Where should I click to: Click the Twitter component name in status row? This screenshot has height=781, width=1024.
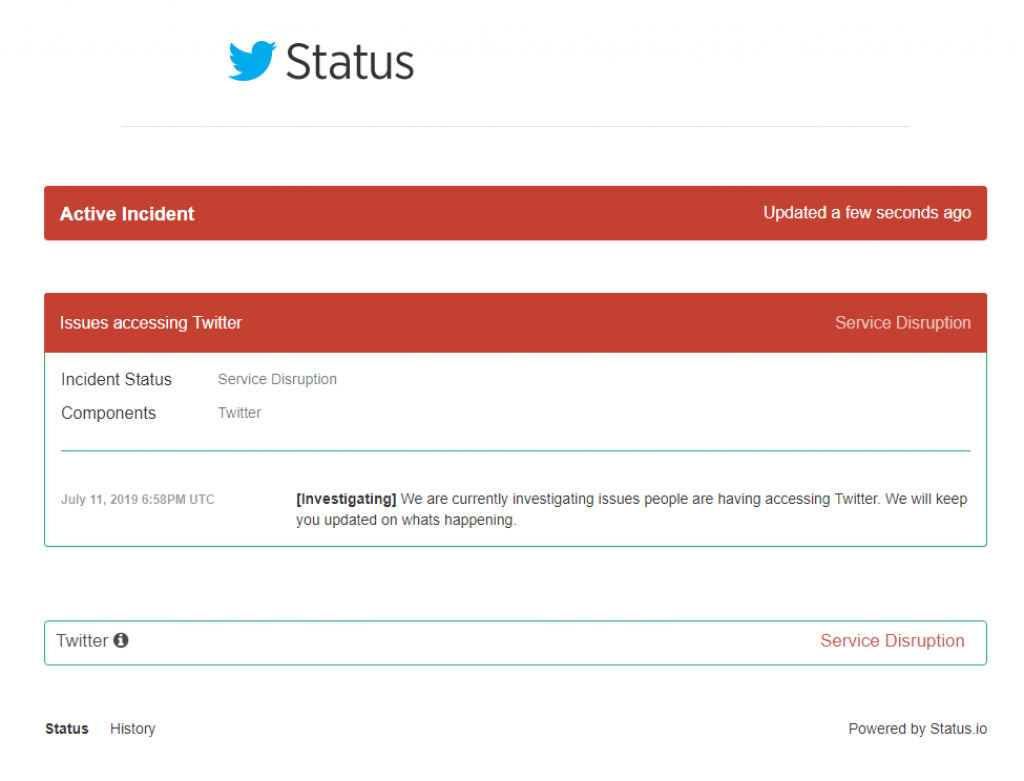(82, 641)
